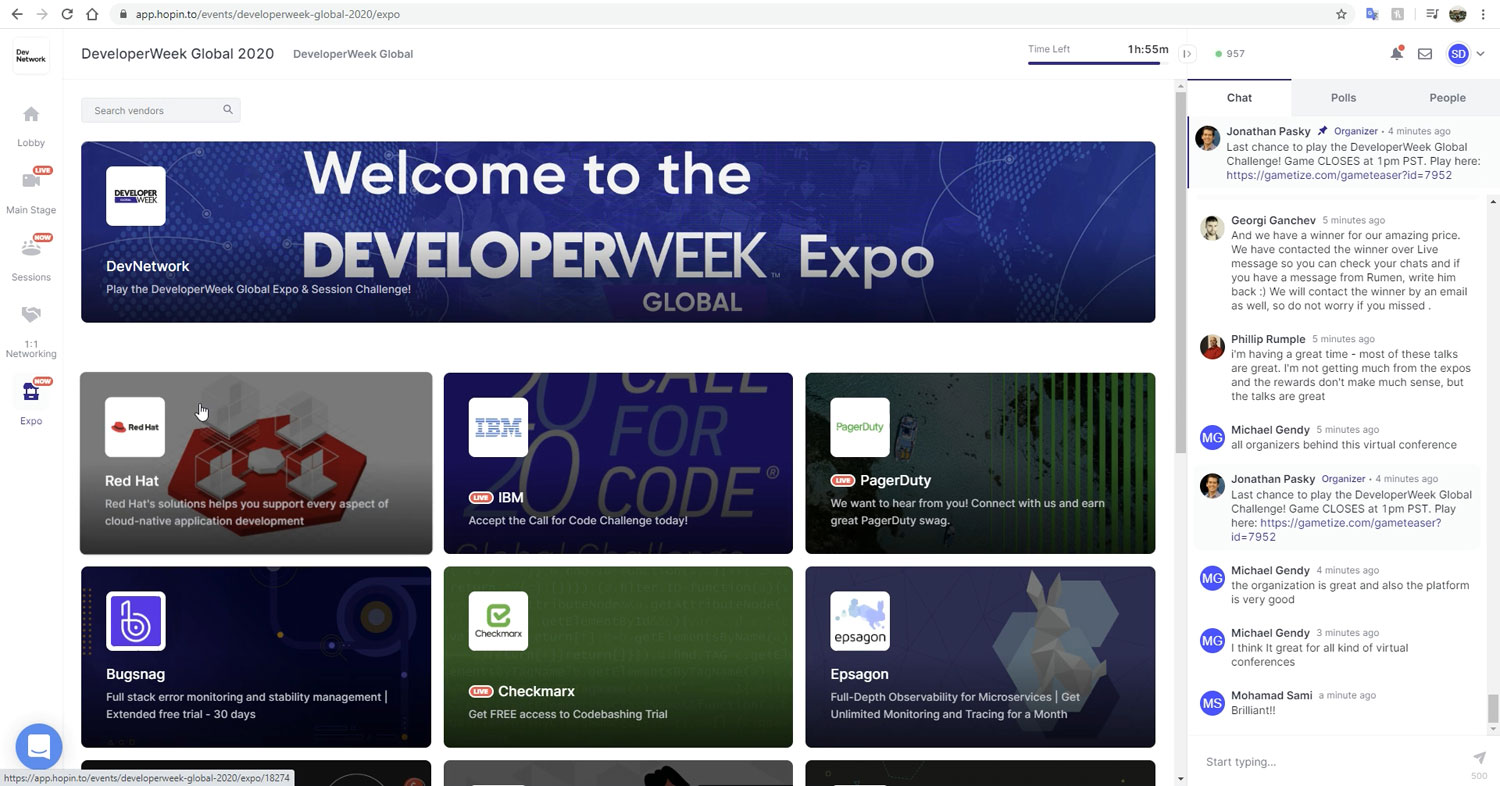1500x786 pixels.
Task: Reload the page with refresh icon
Action: click(67, 14)
